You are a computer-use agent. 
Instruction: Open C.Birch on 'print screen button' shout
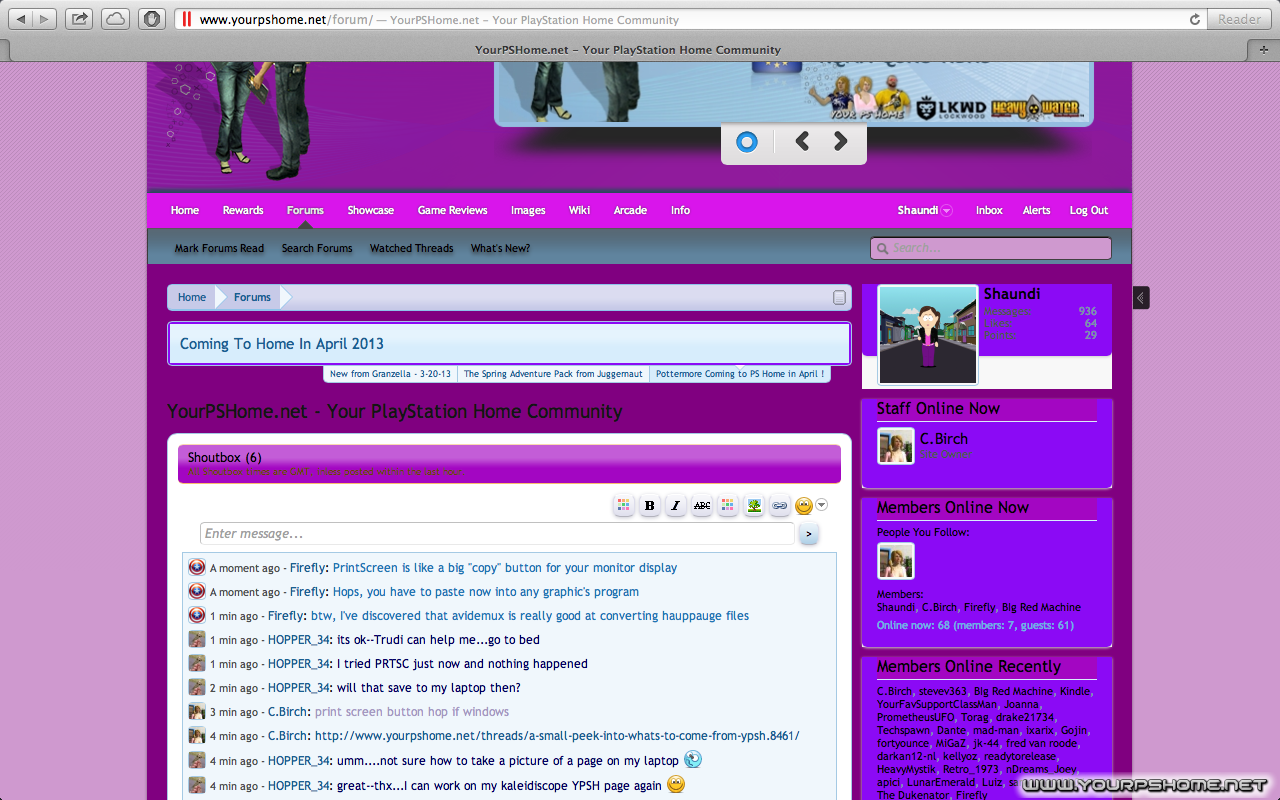(288, 712)
